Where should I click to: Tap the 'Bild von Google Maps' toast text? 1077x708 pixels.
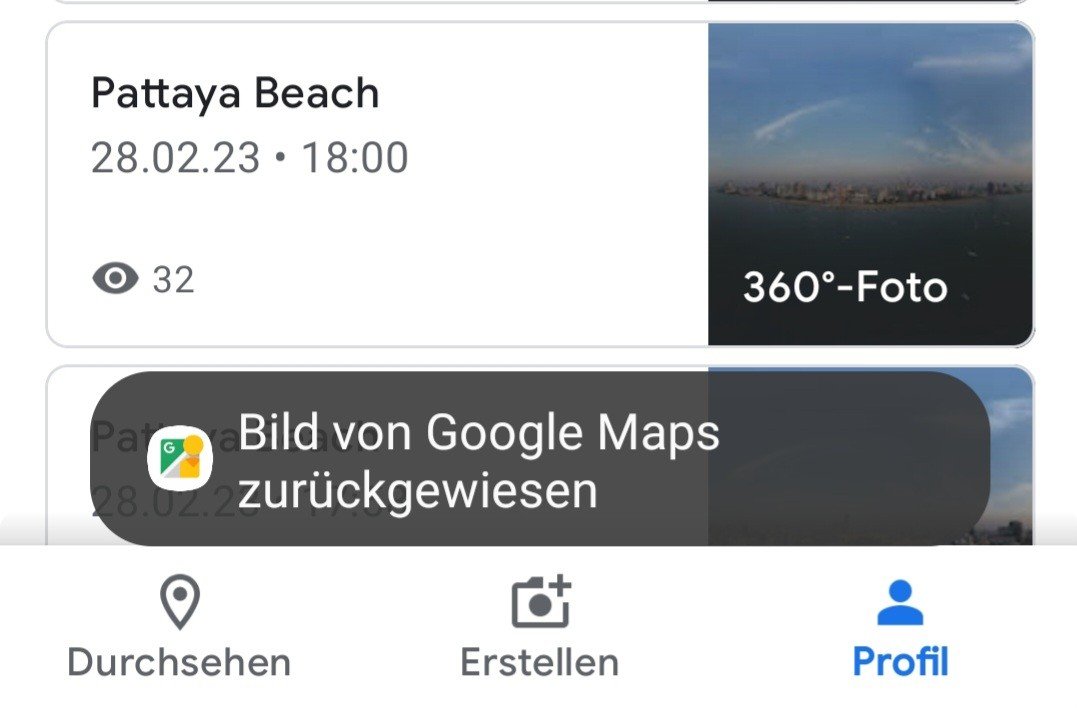point(479,433)
